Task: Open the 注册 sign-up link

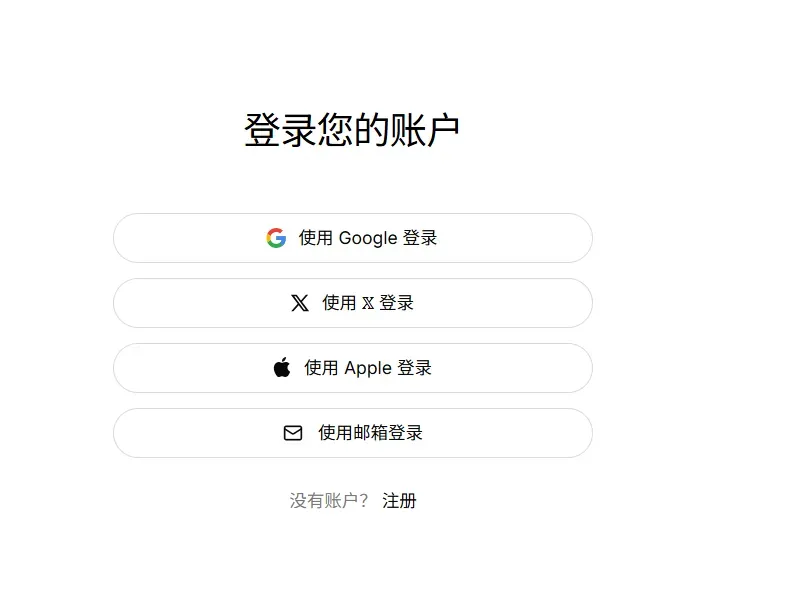Action: coord(399,500)
